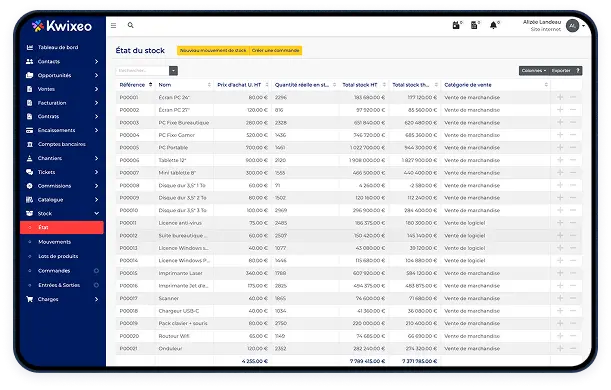Click the Commissions icon in sidebar
This screenshot has height=390, width=611.
[x=30, y=186]
